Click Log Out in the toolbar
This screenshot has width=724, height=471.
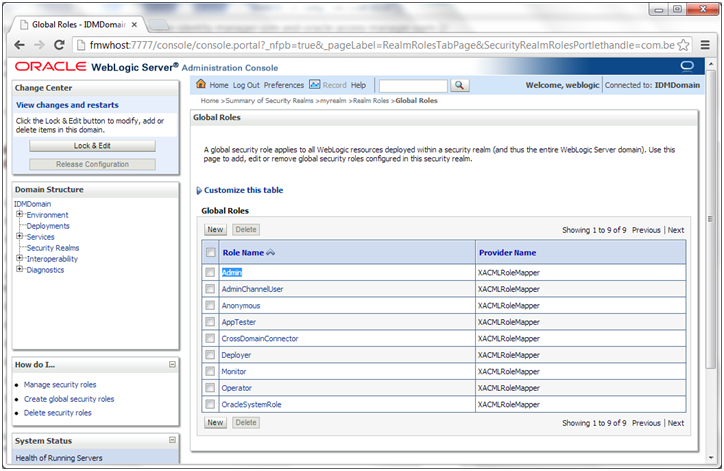[x=246, y=85]
